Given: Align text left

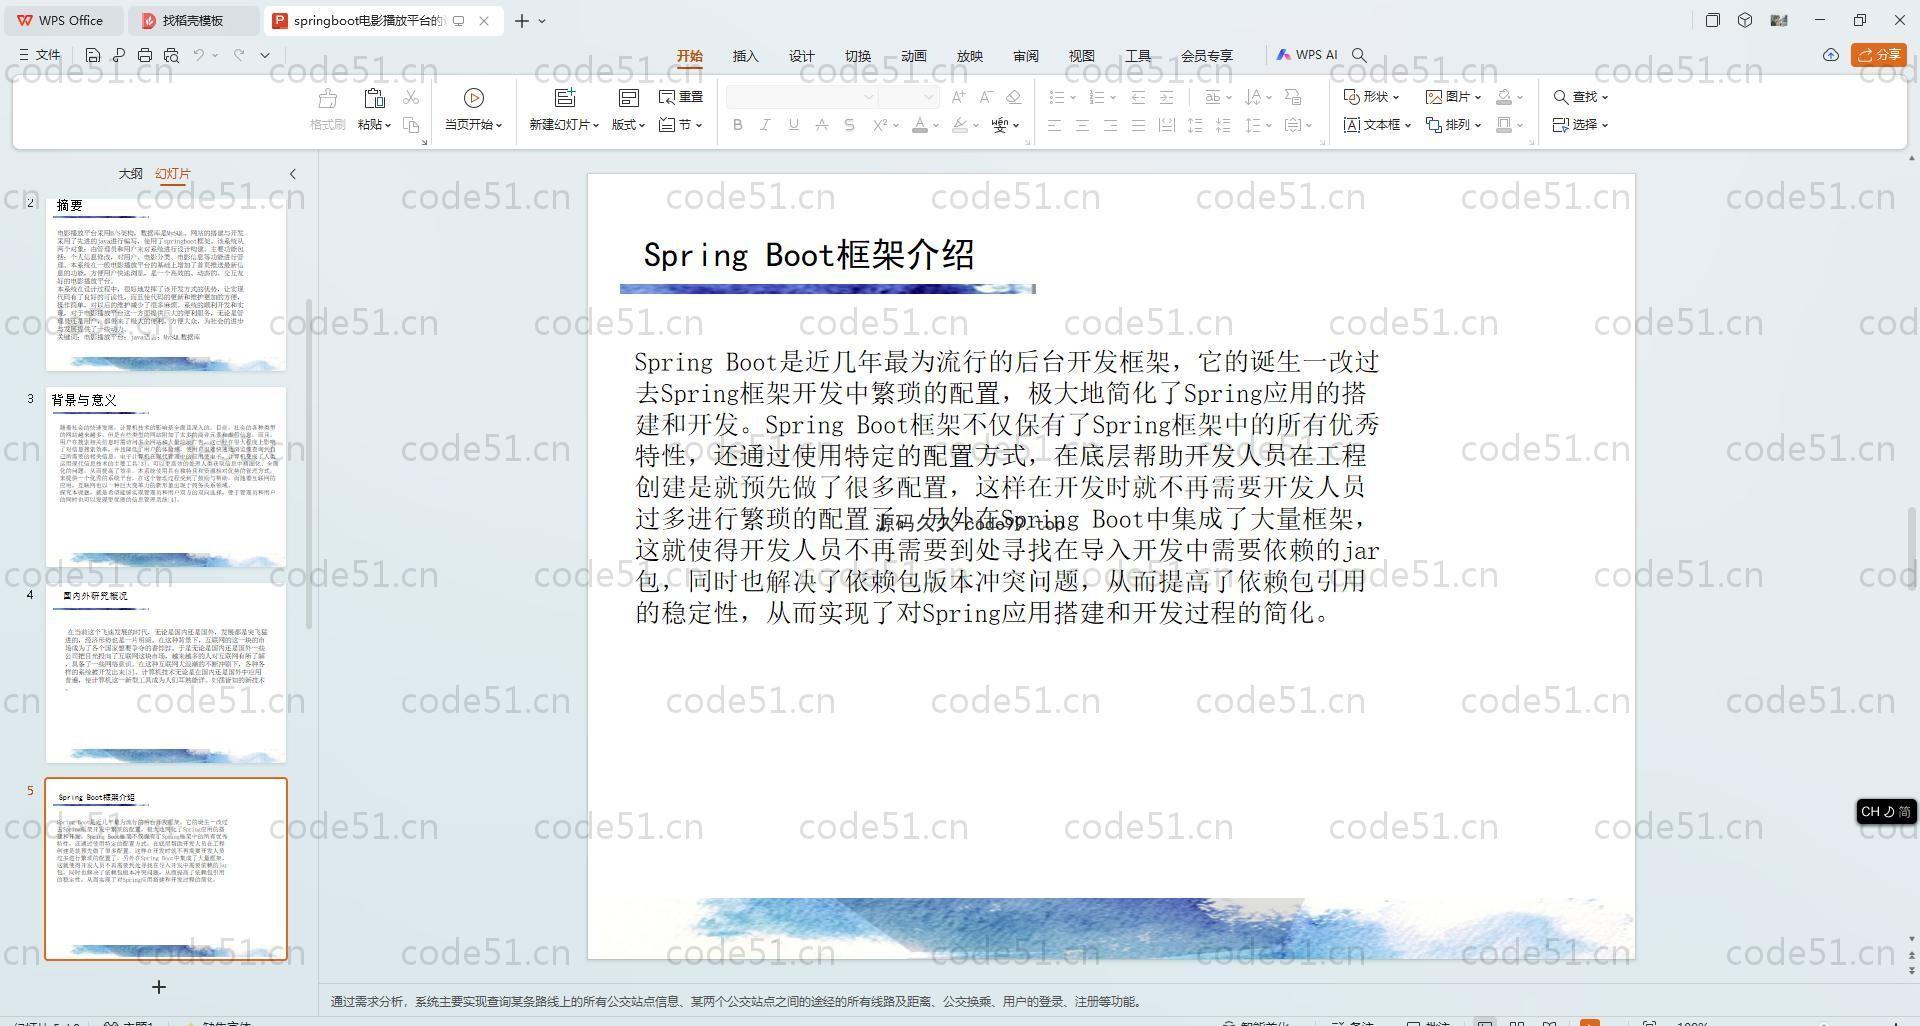Looking at the screenshot, I should point(1054,125).
